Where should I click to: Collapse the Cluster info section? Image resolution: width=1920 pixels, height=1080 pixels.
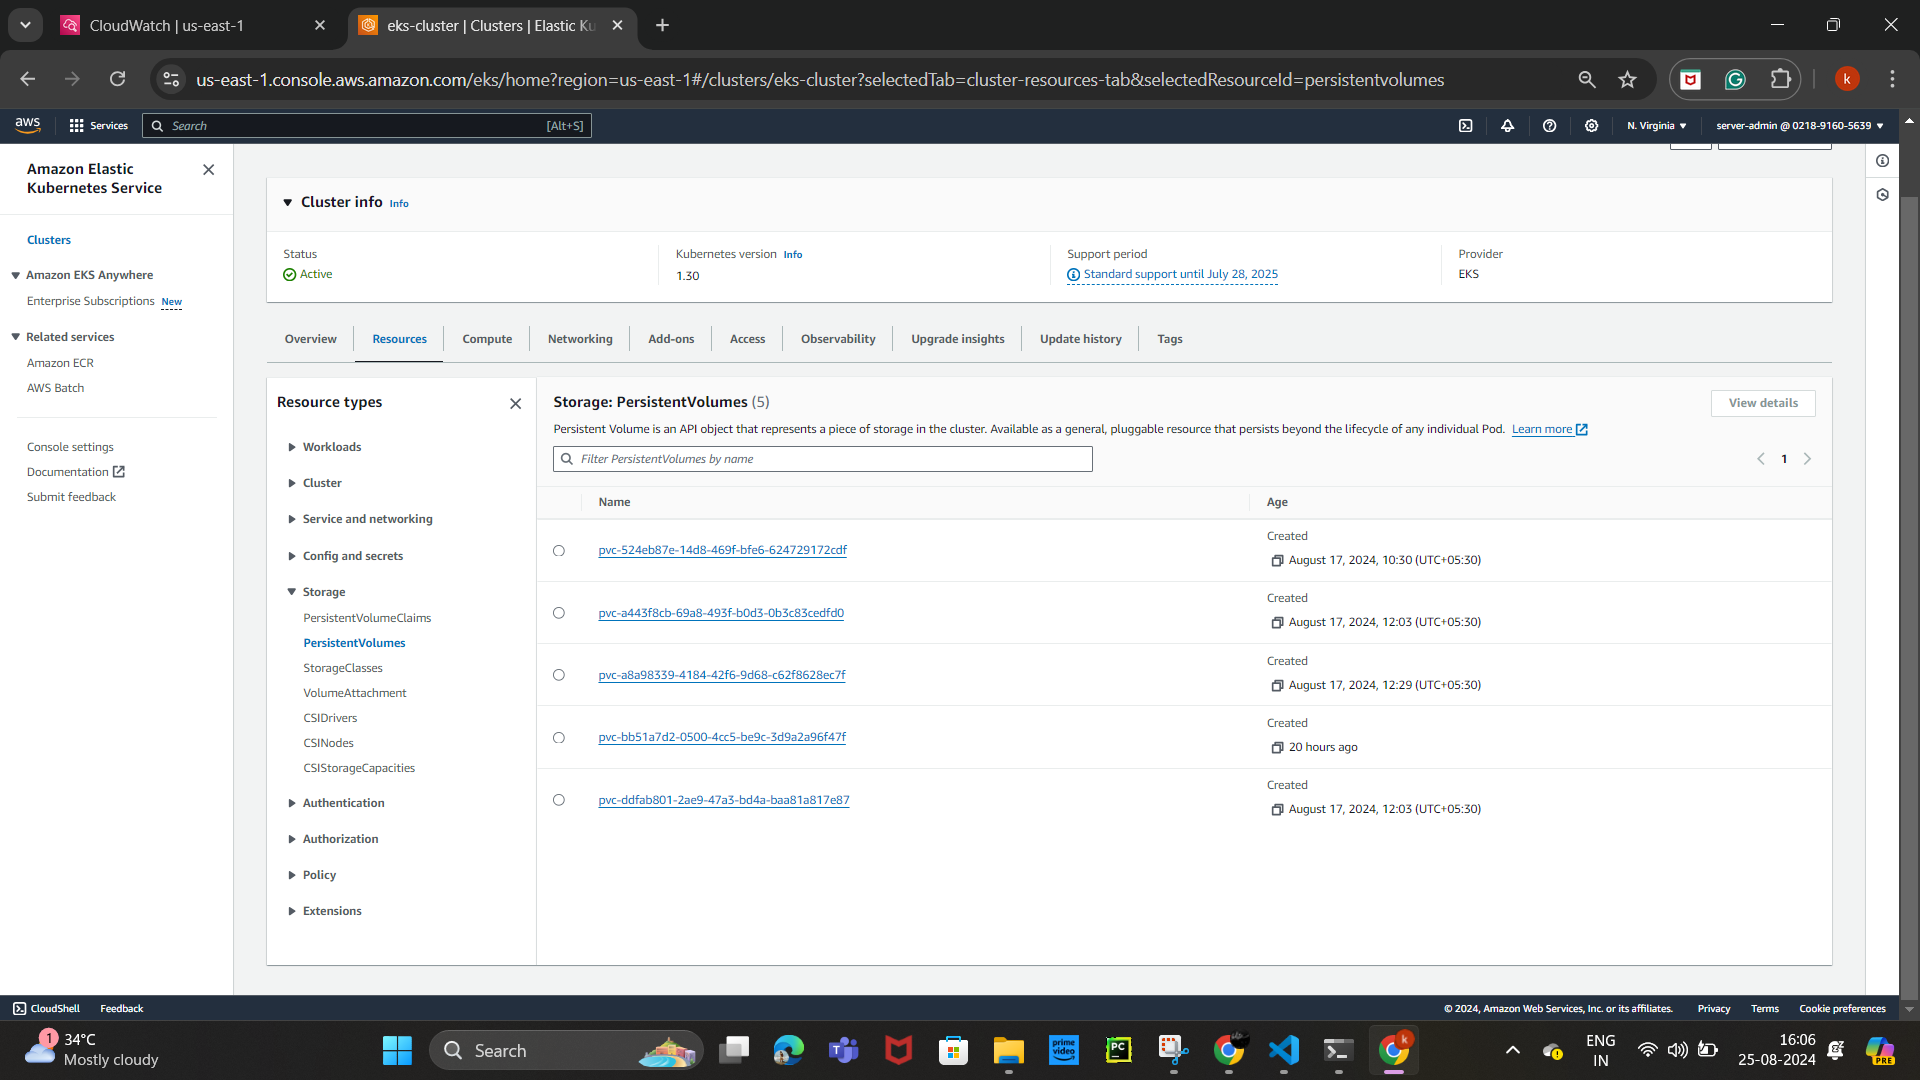click(288, 202)
